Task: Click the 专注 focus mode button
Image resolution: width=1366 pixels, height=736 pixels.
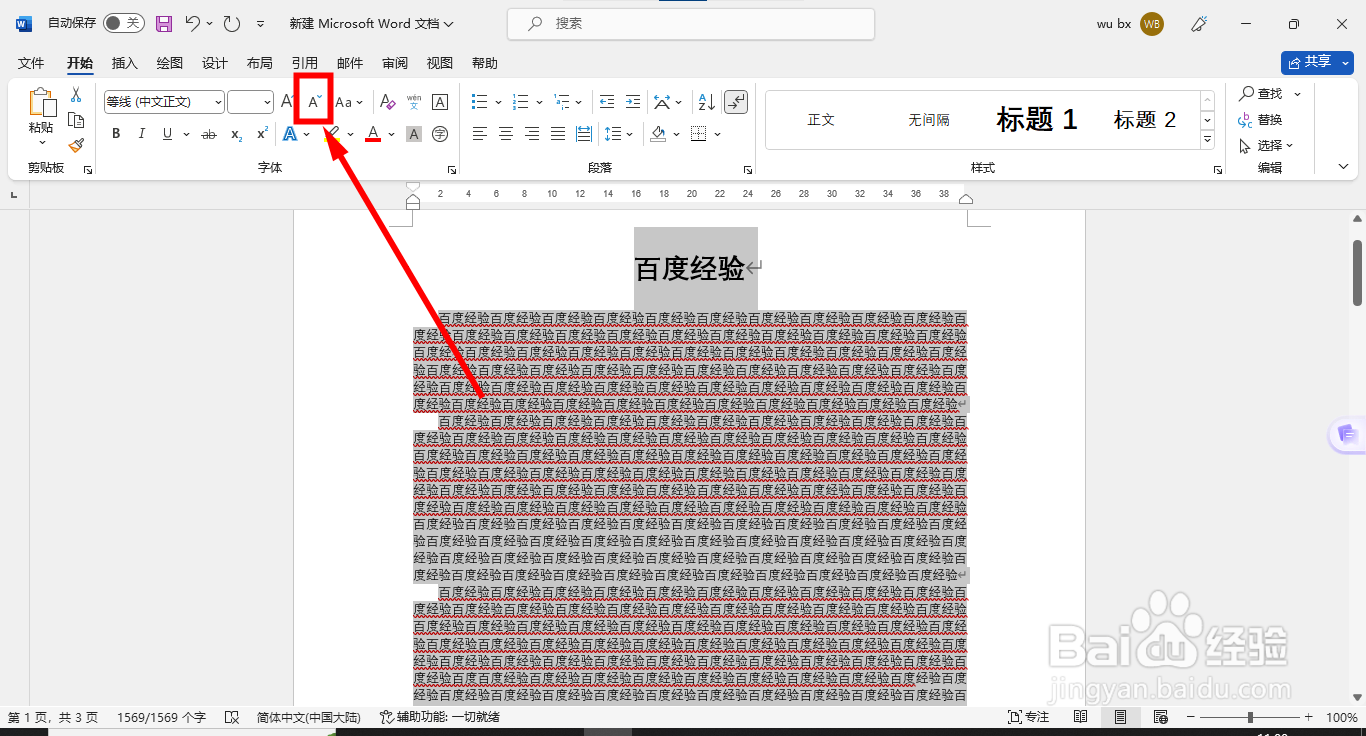Action: pos(1030,717)
